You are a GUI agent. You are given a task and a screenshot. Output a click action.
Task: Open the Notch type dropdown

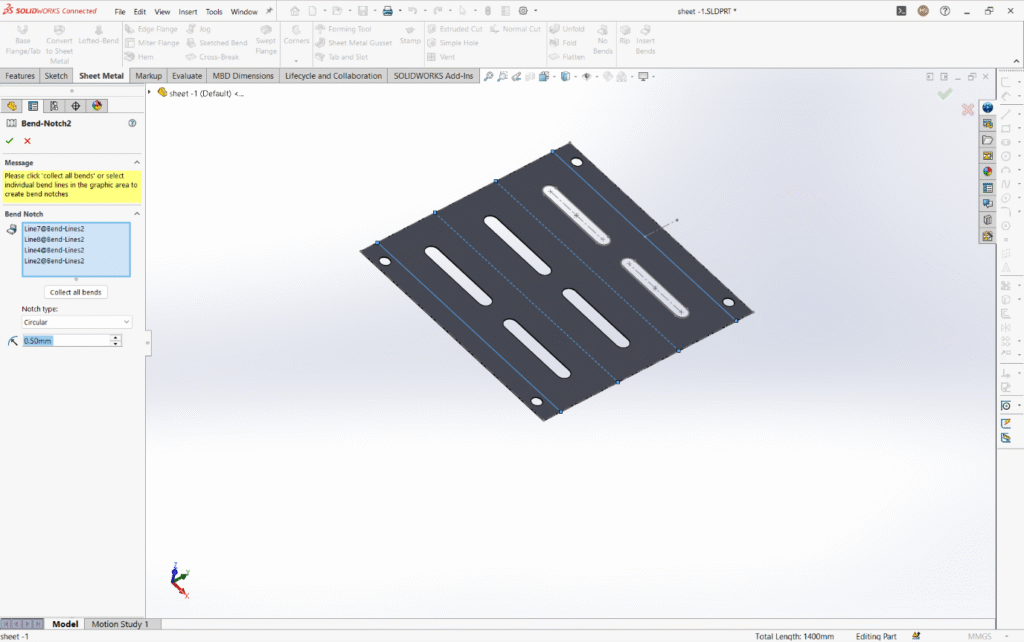77,322
